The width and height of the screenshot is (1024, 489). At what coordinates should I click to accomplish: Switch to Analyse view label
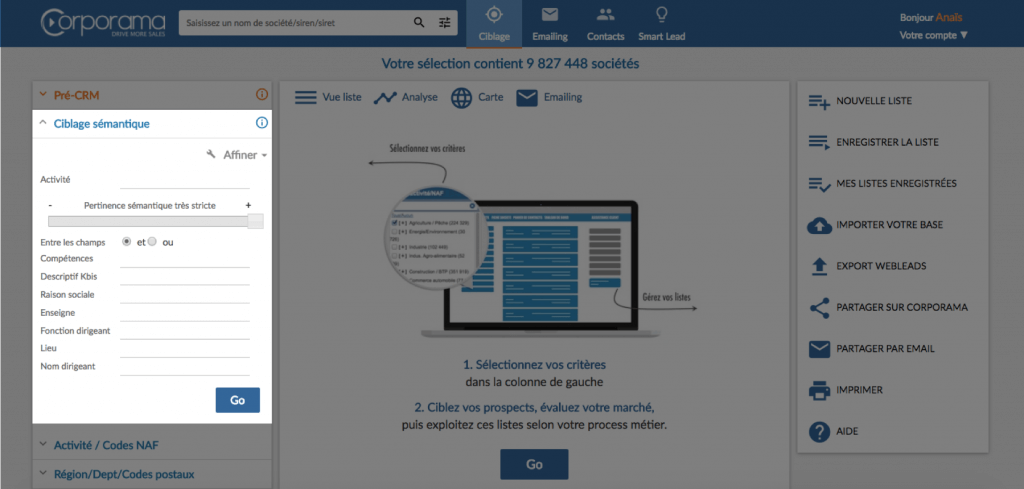click(420, 97)
